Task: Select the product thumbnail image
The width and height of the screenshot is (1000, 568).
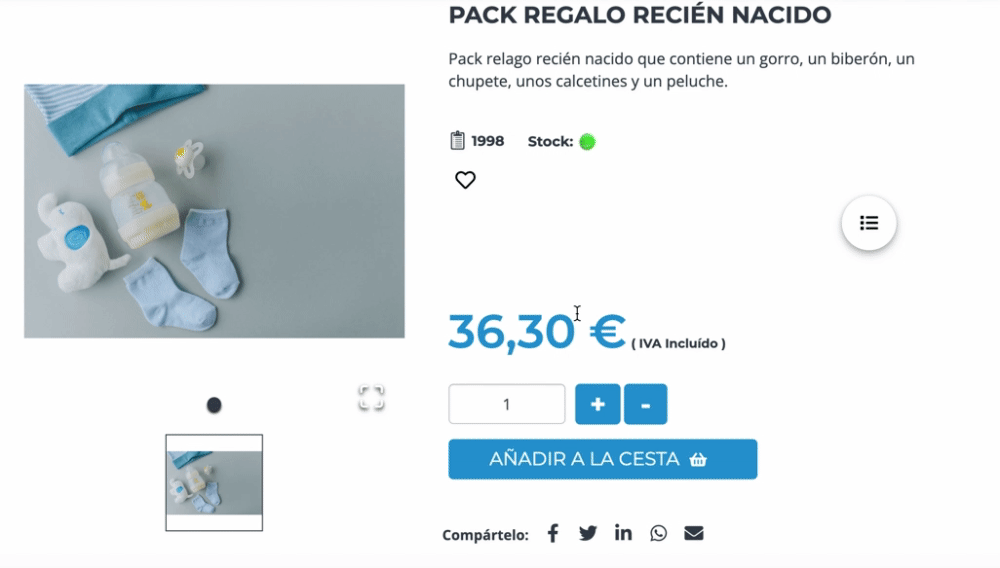Action: click(214, 483)
